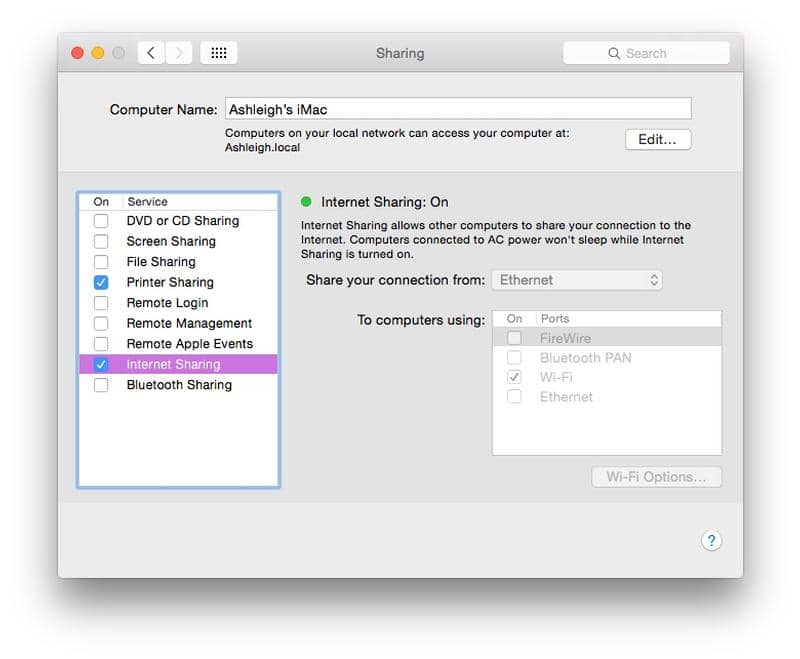
Task: Enable Screen Sharing
Action: 100,241
